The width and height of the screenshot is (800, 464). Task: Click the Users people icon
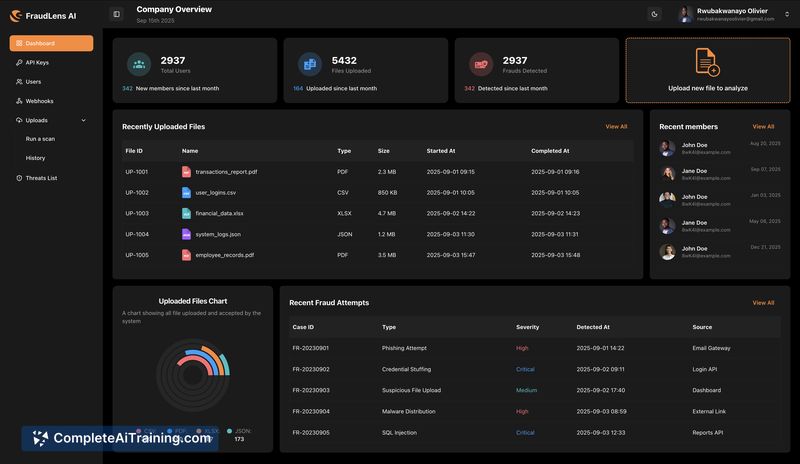pyautogui.click(x=19, y=82)
